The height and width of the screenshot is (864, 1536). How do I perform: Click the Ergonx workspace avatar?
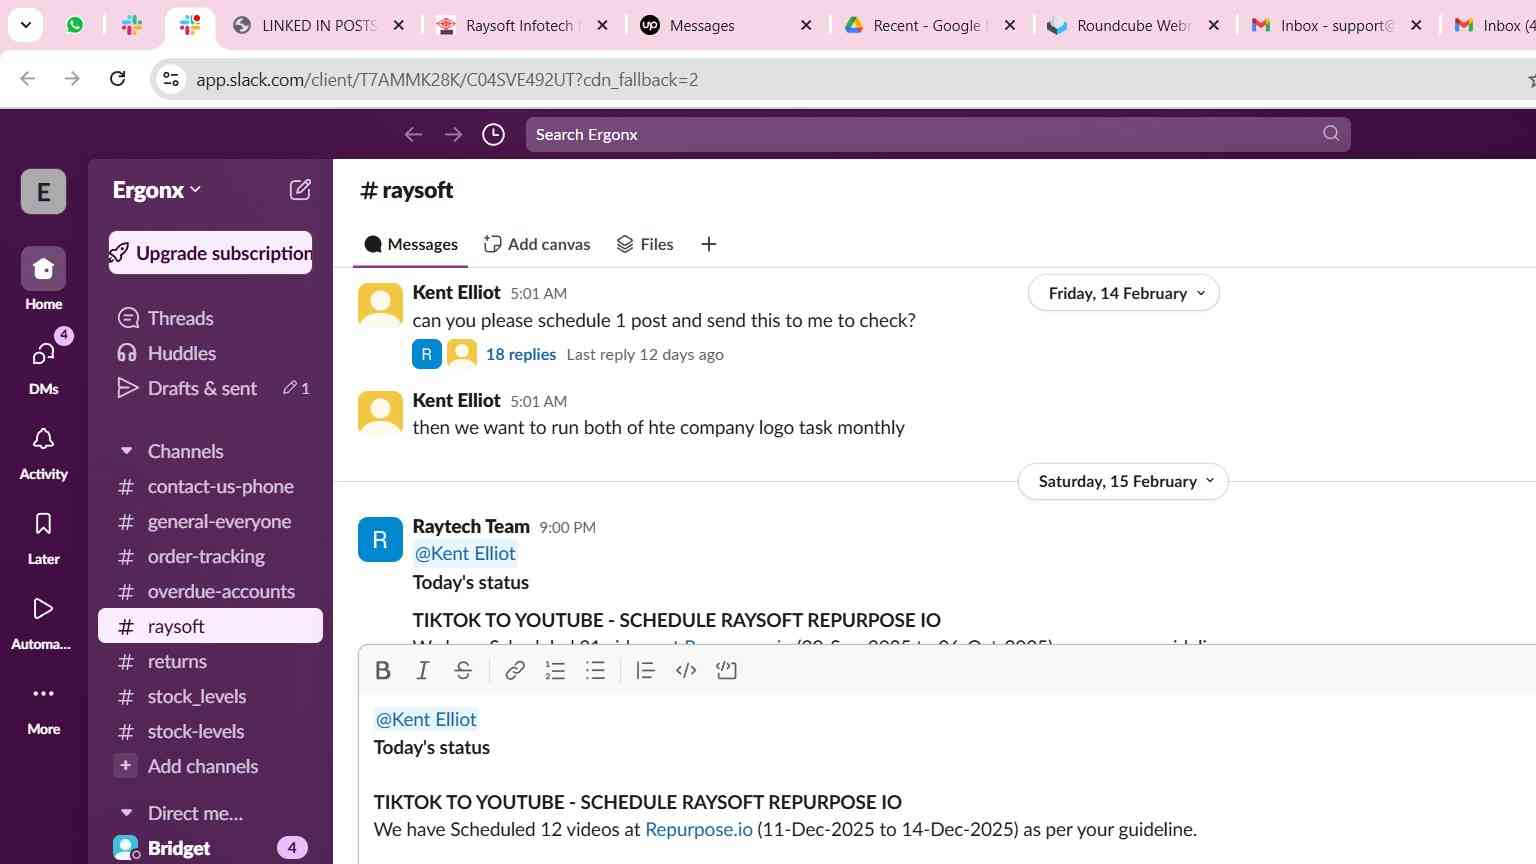click(x=43, y=191)
